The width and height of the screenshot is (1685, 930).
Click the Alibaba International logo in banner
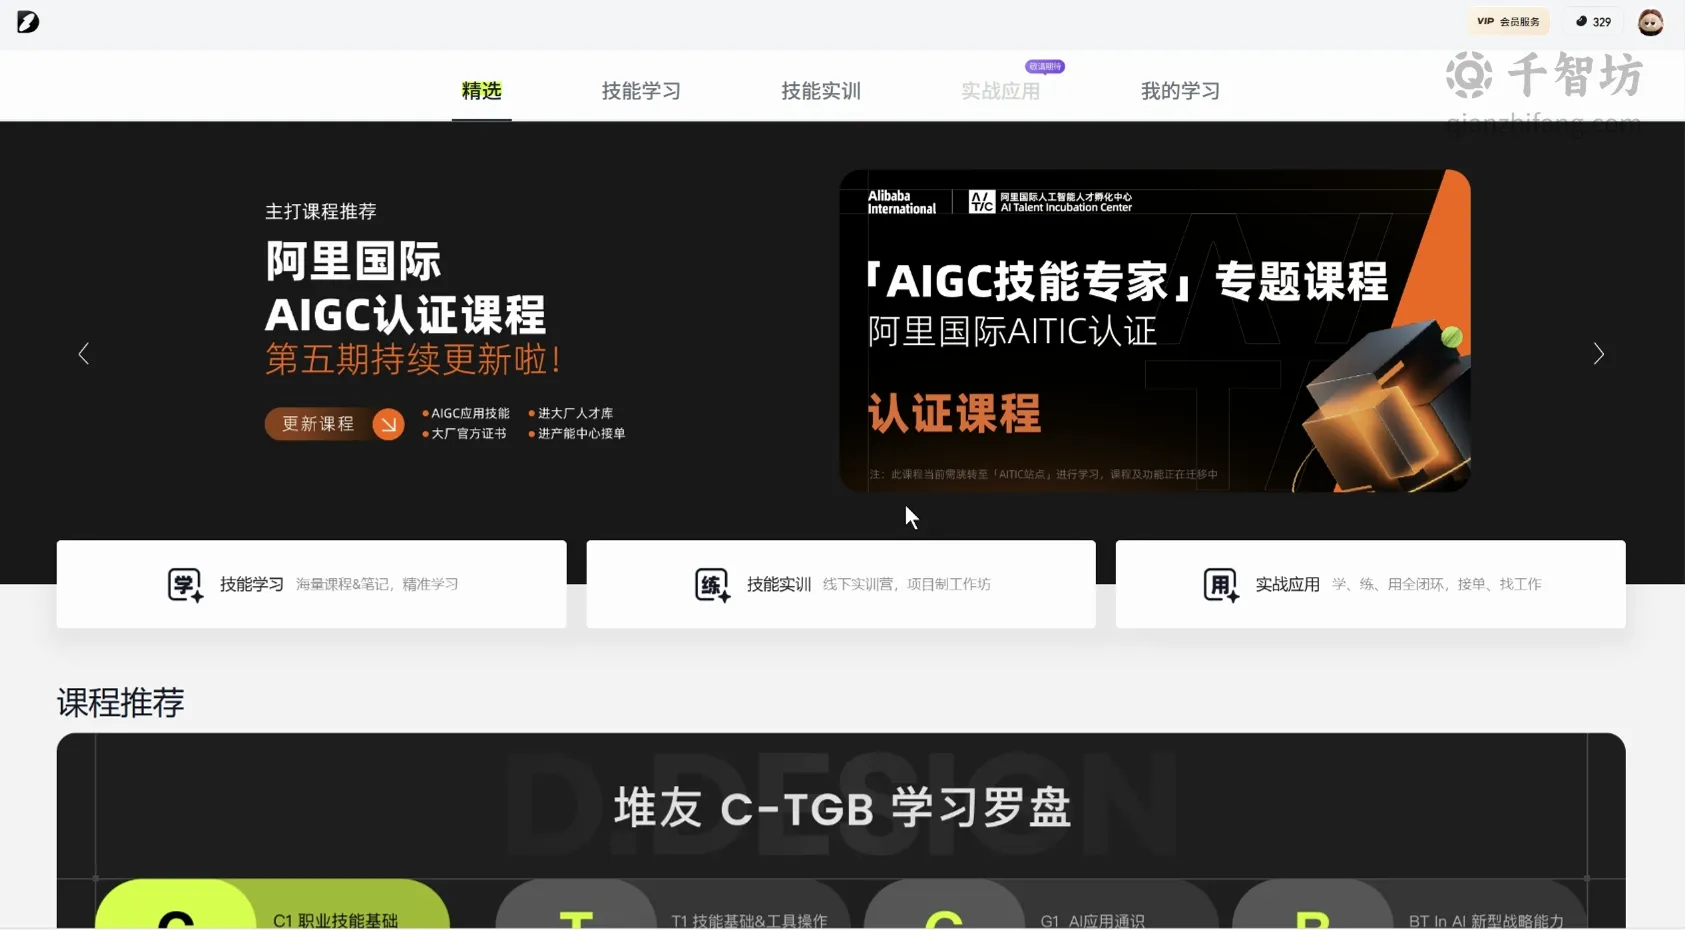coord(901,202)
